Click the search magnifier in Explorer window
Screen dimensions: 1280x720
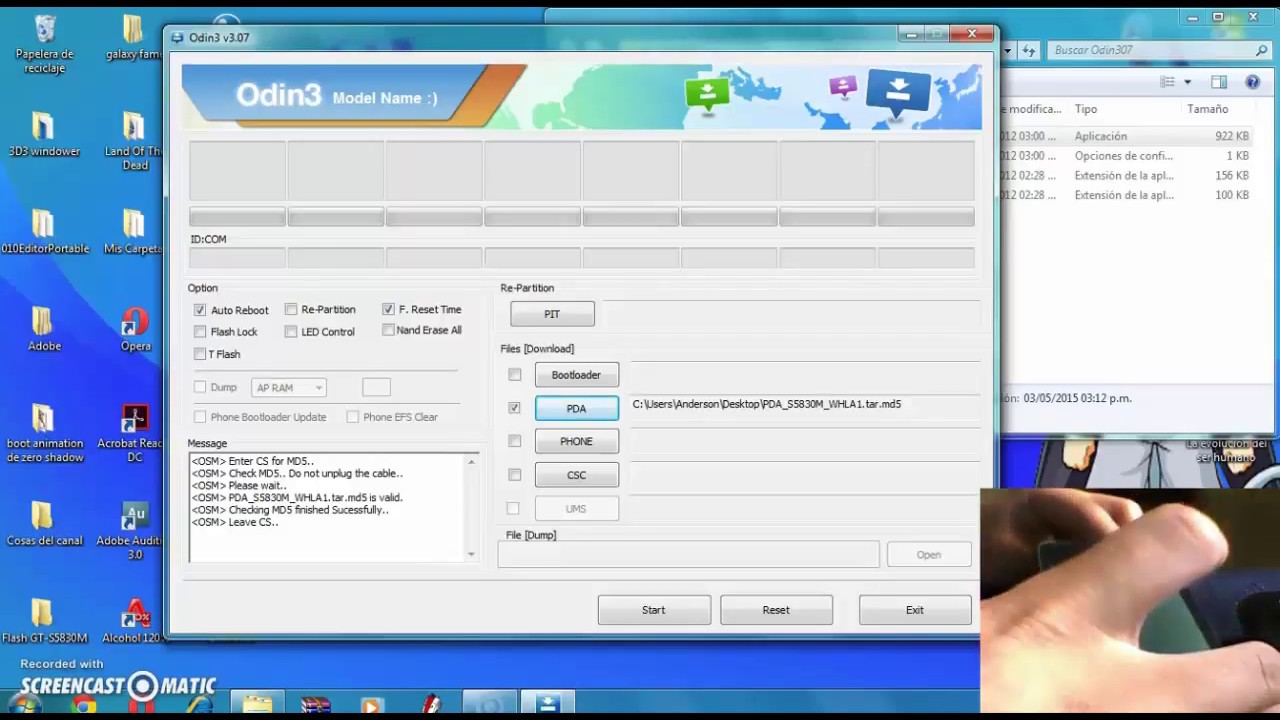pos(1262,50)
